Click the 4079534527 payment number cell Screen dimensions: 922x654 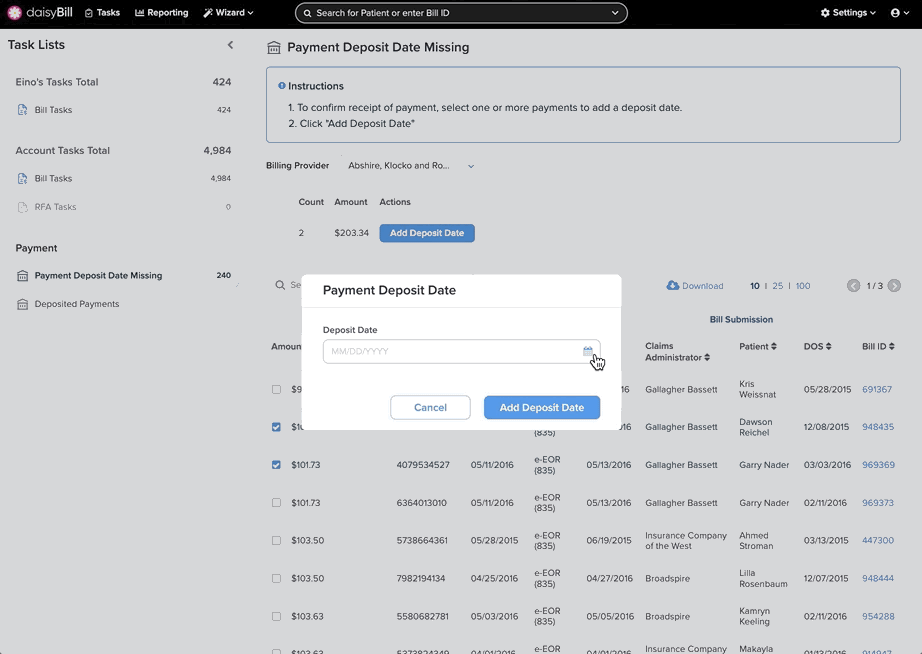(x=423, y=465)
